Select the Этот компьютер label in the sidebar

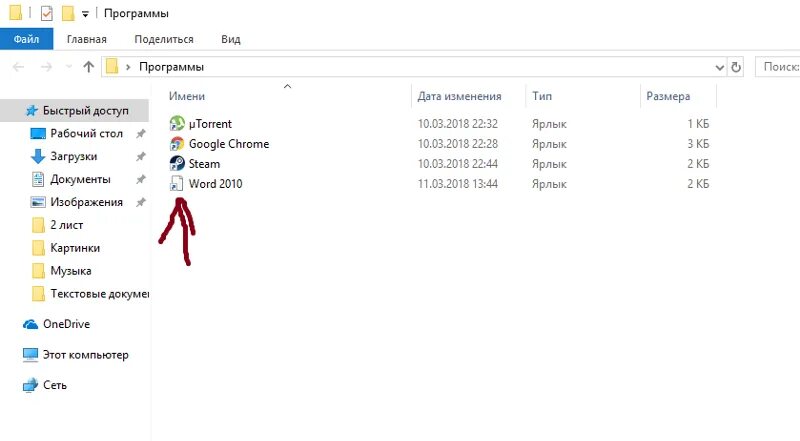[86, 355]
